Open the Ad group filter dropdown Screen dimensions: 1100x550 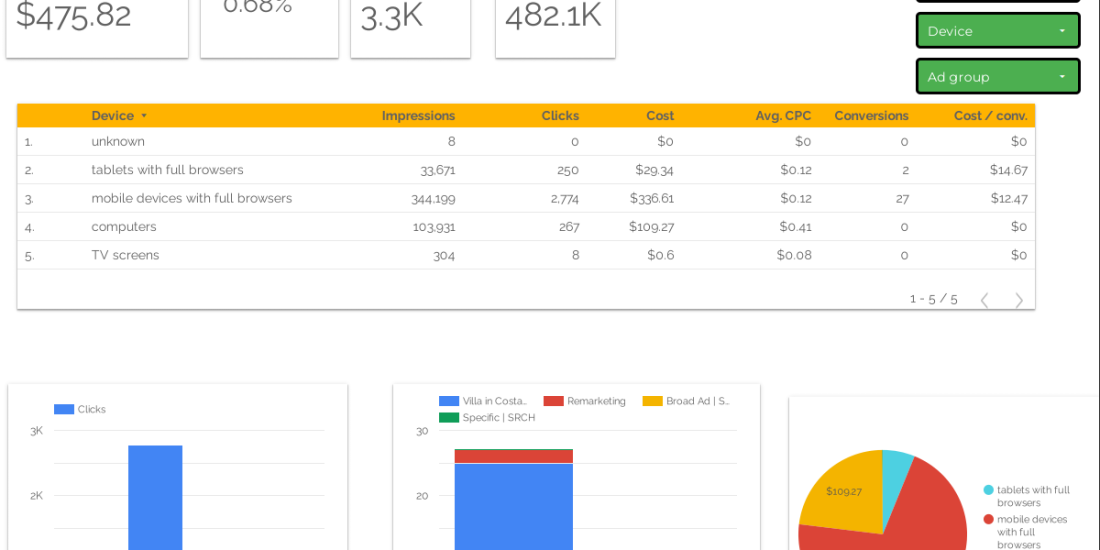tap(997, 76)
